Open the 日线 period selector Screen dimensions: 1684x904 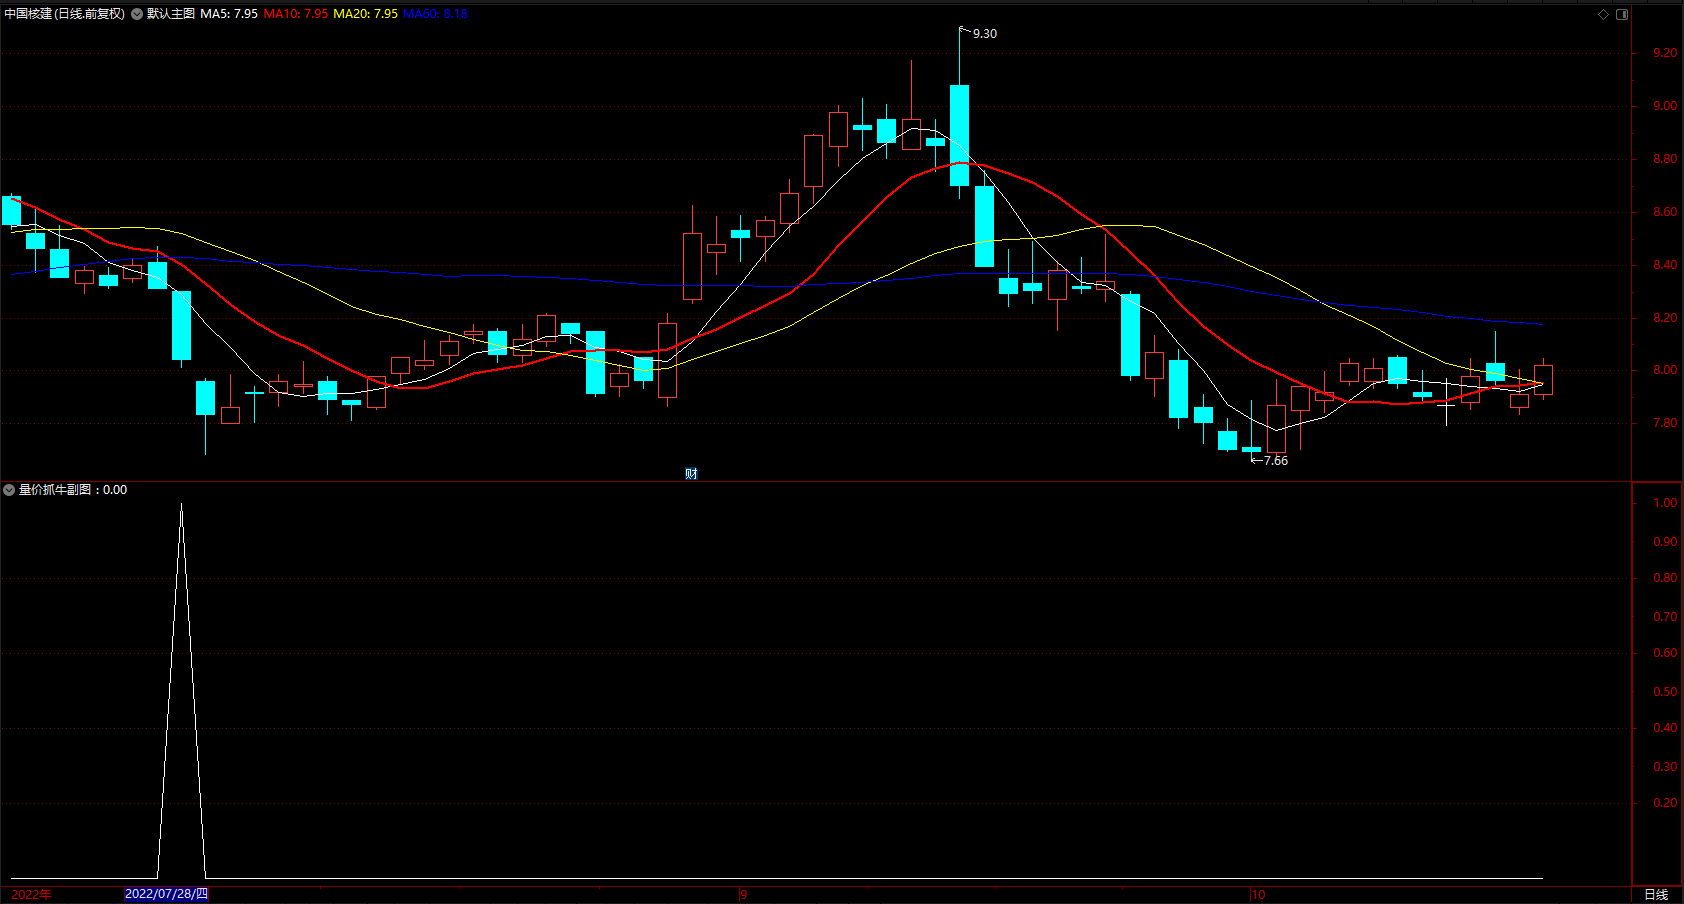pos(1656,895)
